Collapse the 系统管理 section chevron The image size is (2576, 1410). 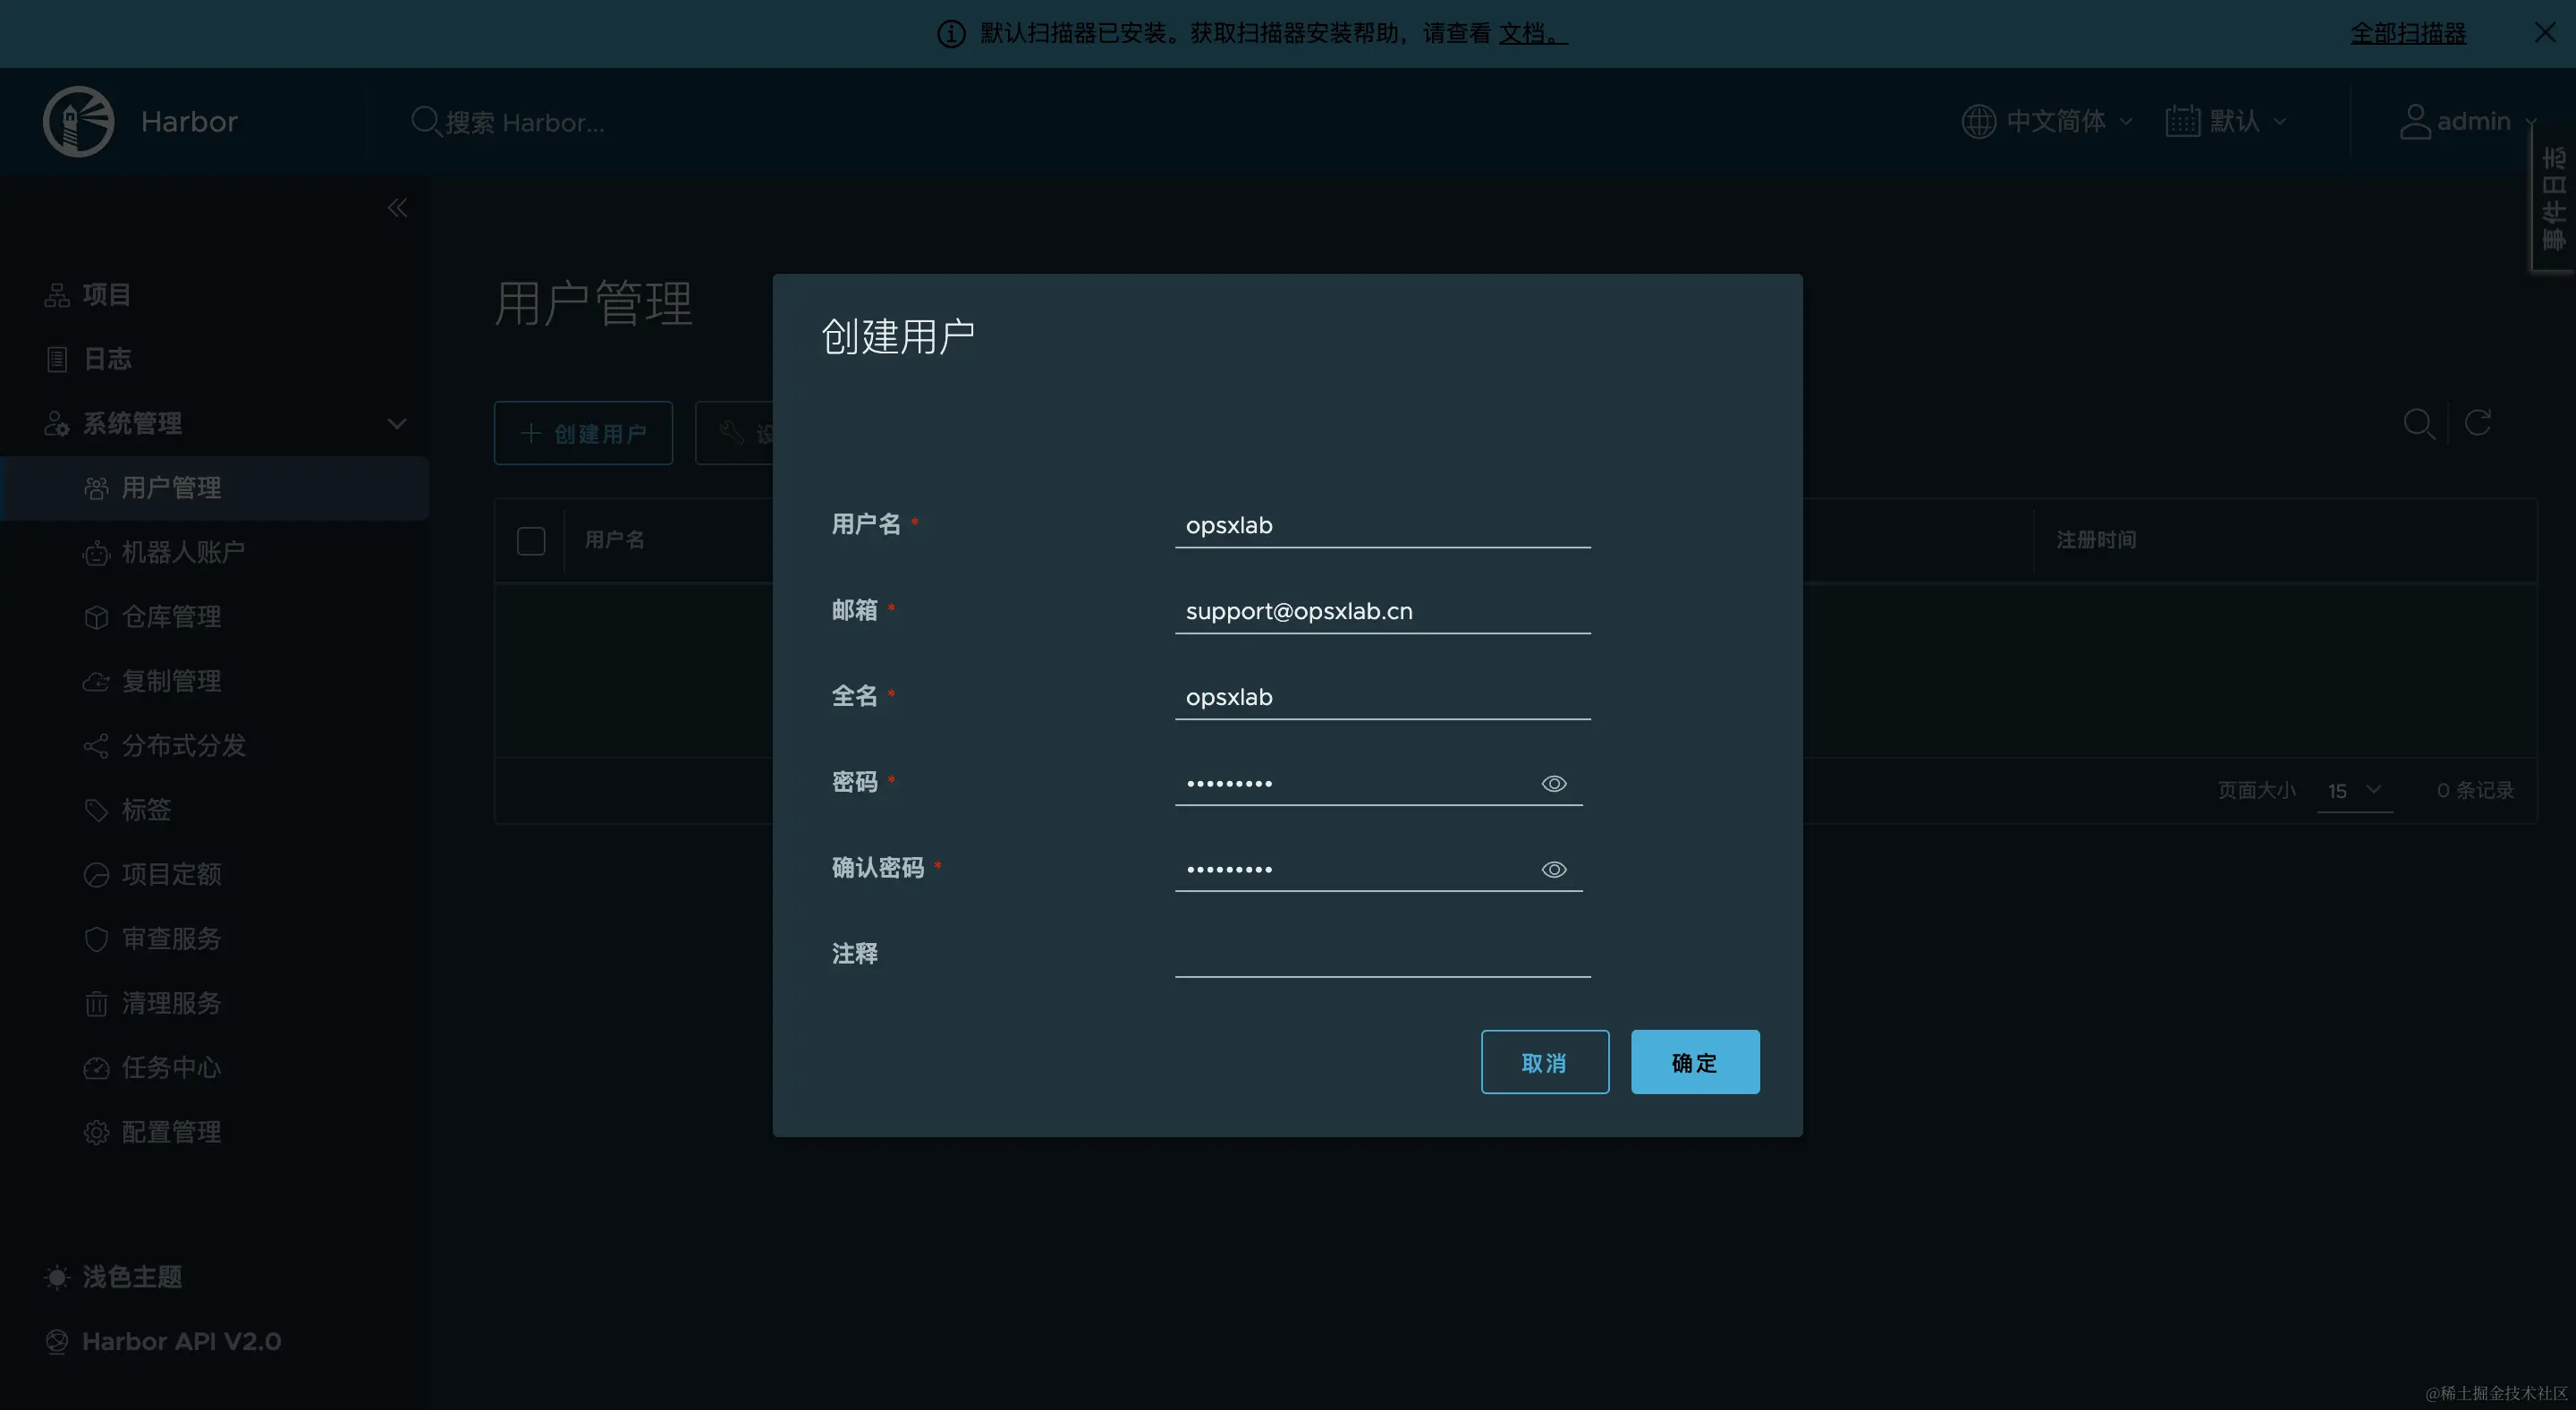coord(397,423)
